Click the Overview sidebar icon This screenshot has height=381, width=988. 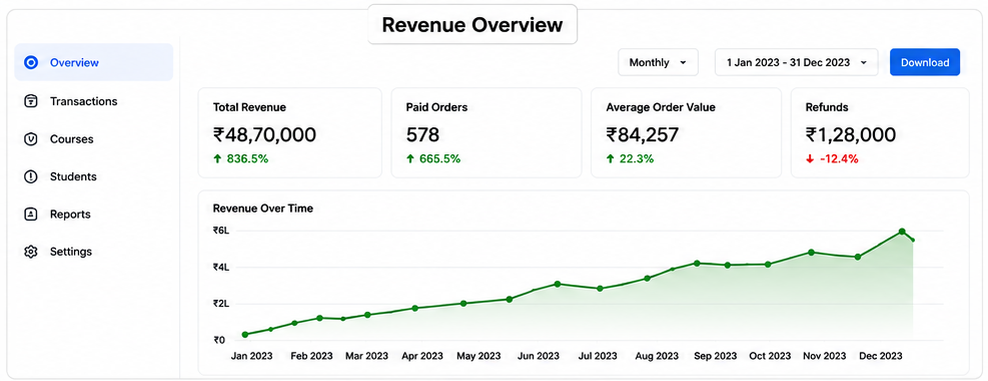pyautogui.click(x=31, y=62)
